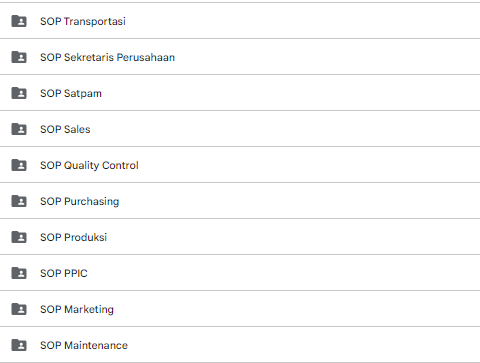Open the SOP Satpam folder name
Viewport: 480px width, 363px height.
(71, 94)
